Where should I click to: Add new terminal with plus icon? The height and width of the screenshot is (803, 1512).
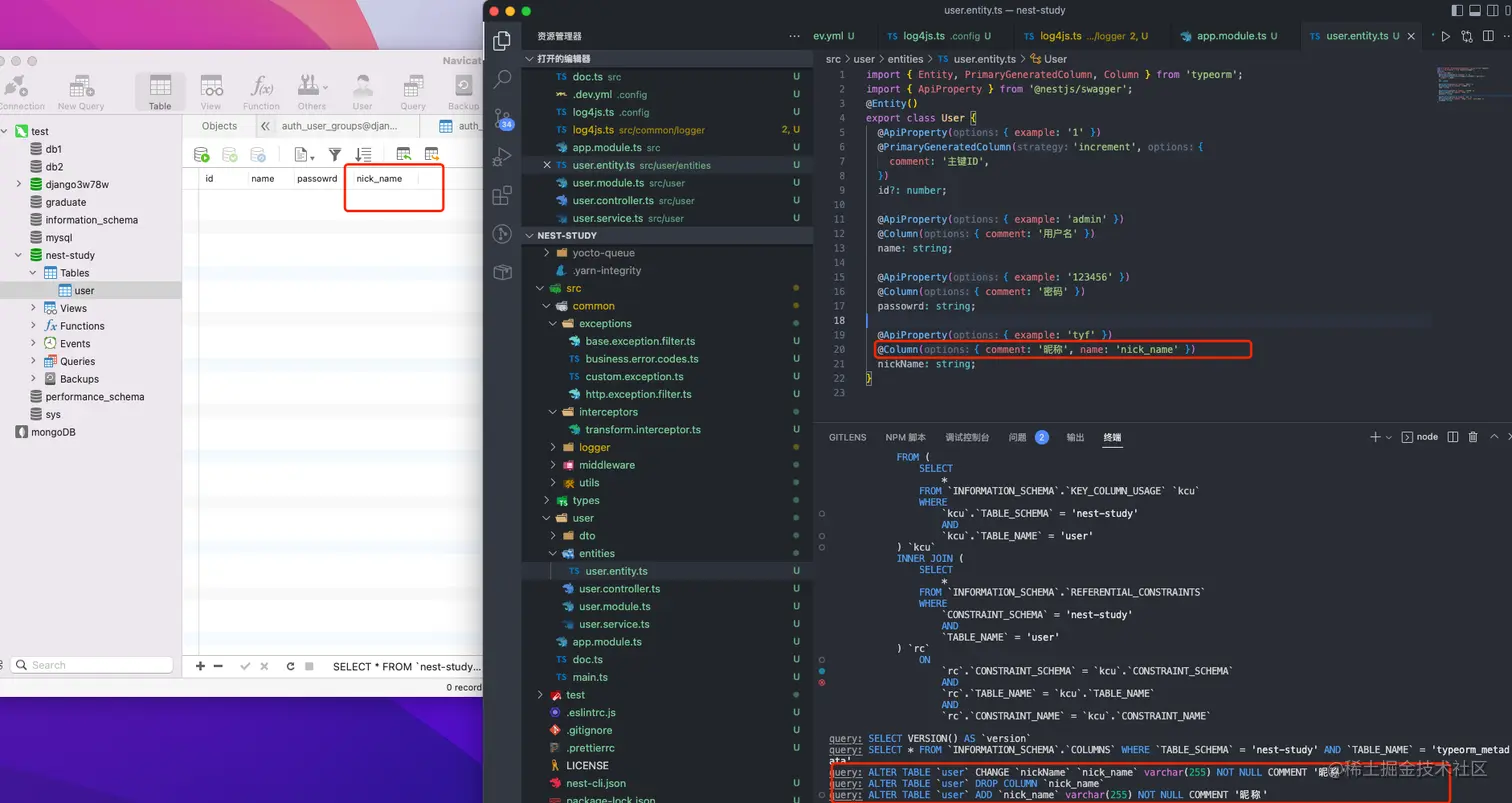[x=1375, y=437]
